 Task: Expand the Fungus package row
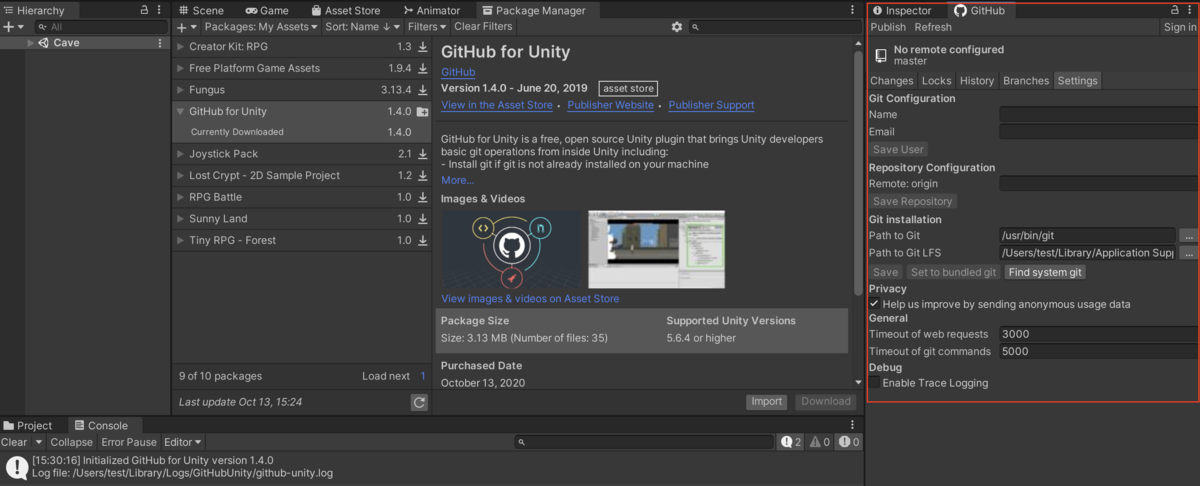180,90
